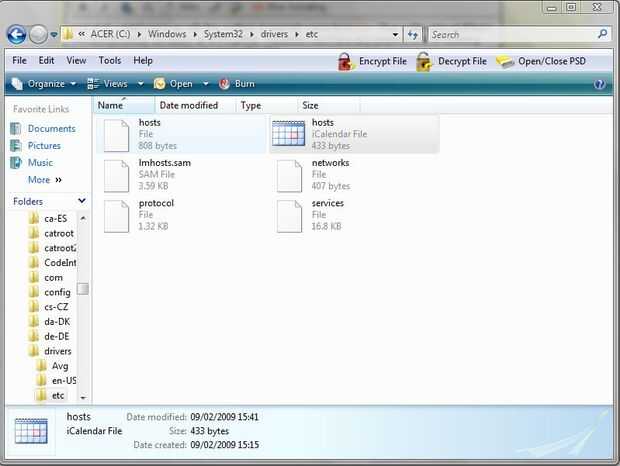Sort by Date modified column header
Viewport: 620px width, 466px height.
195,106
